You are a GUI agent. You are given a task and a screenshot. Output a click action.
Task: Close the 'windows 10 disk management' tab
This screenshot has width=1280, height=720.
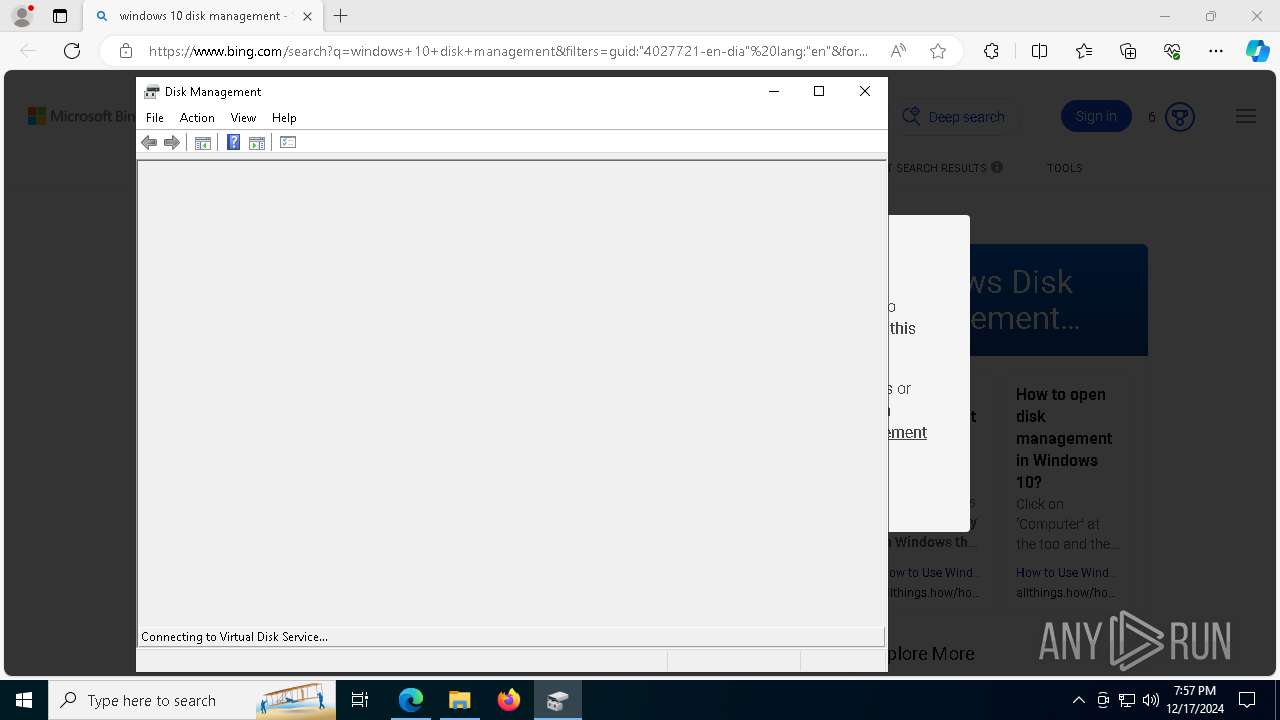tap(307, 16)
